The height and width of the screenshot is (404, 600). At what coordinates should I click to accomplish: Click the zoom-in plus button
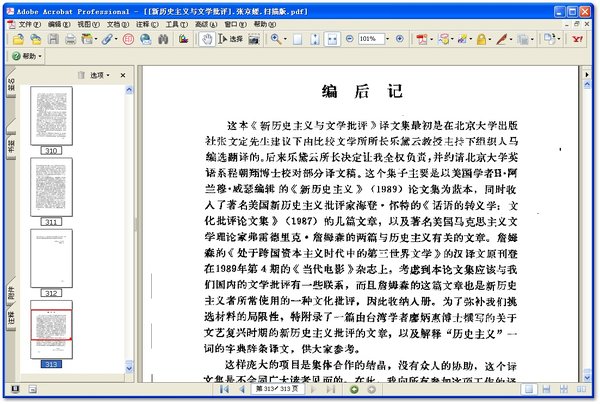pos(402,39)
